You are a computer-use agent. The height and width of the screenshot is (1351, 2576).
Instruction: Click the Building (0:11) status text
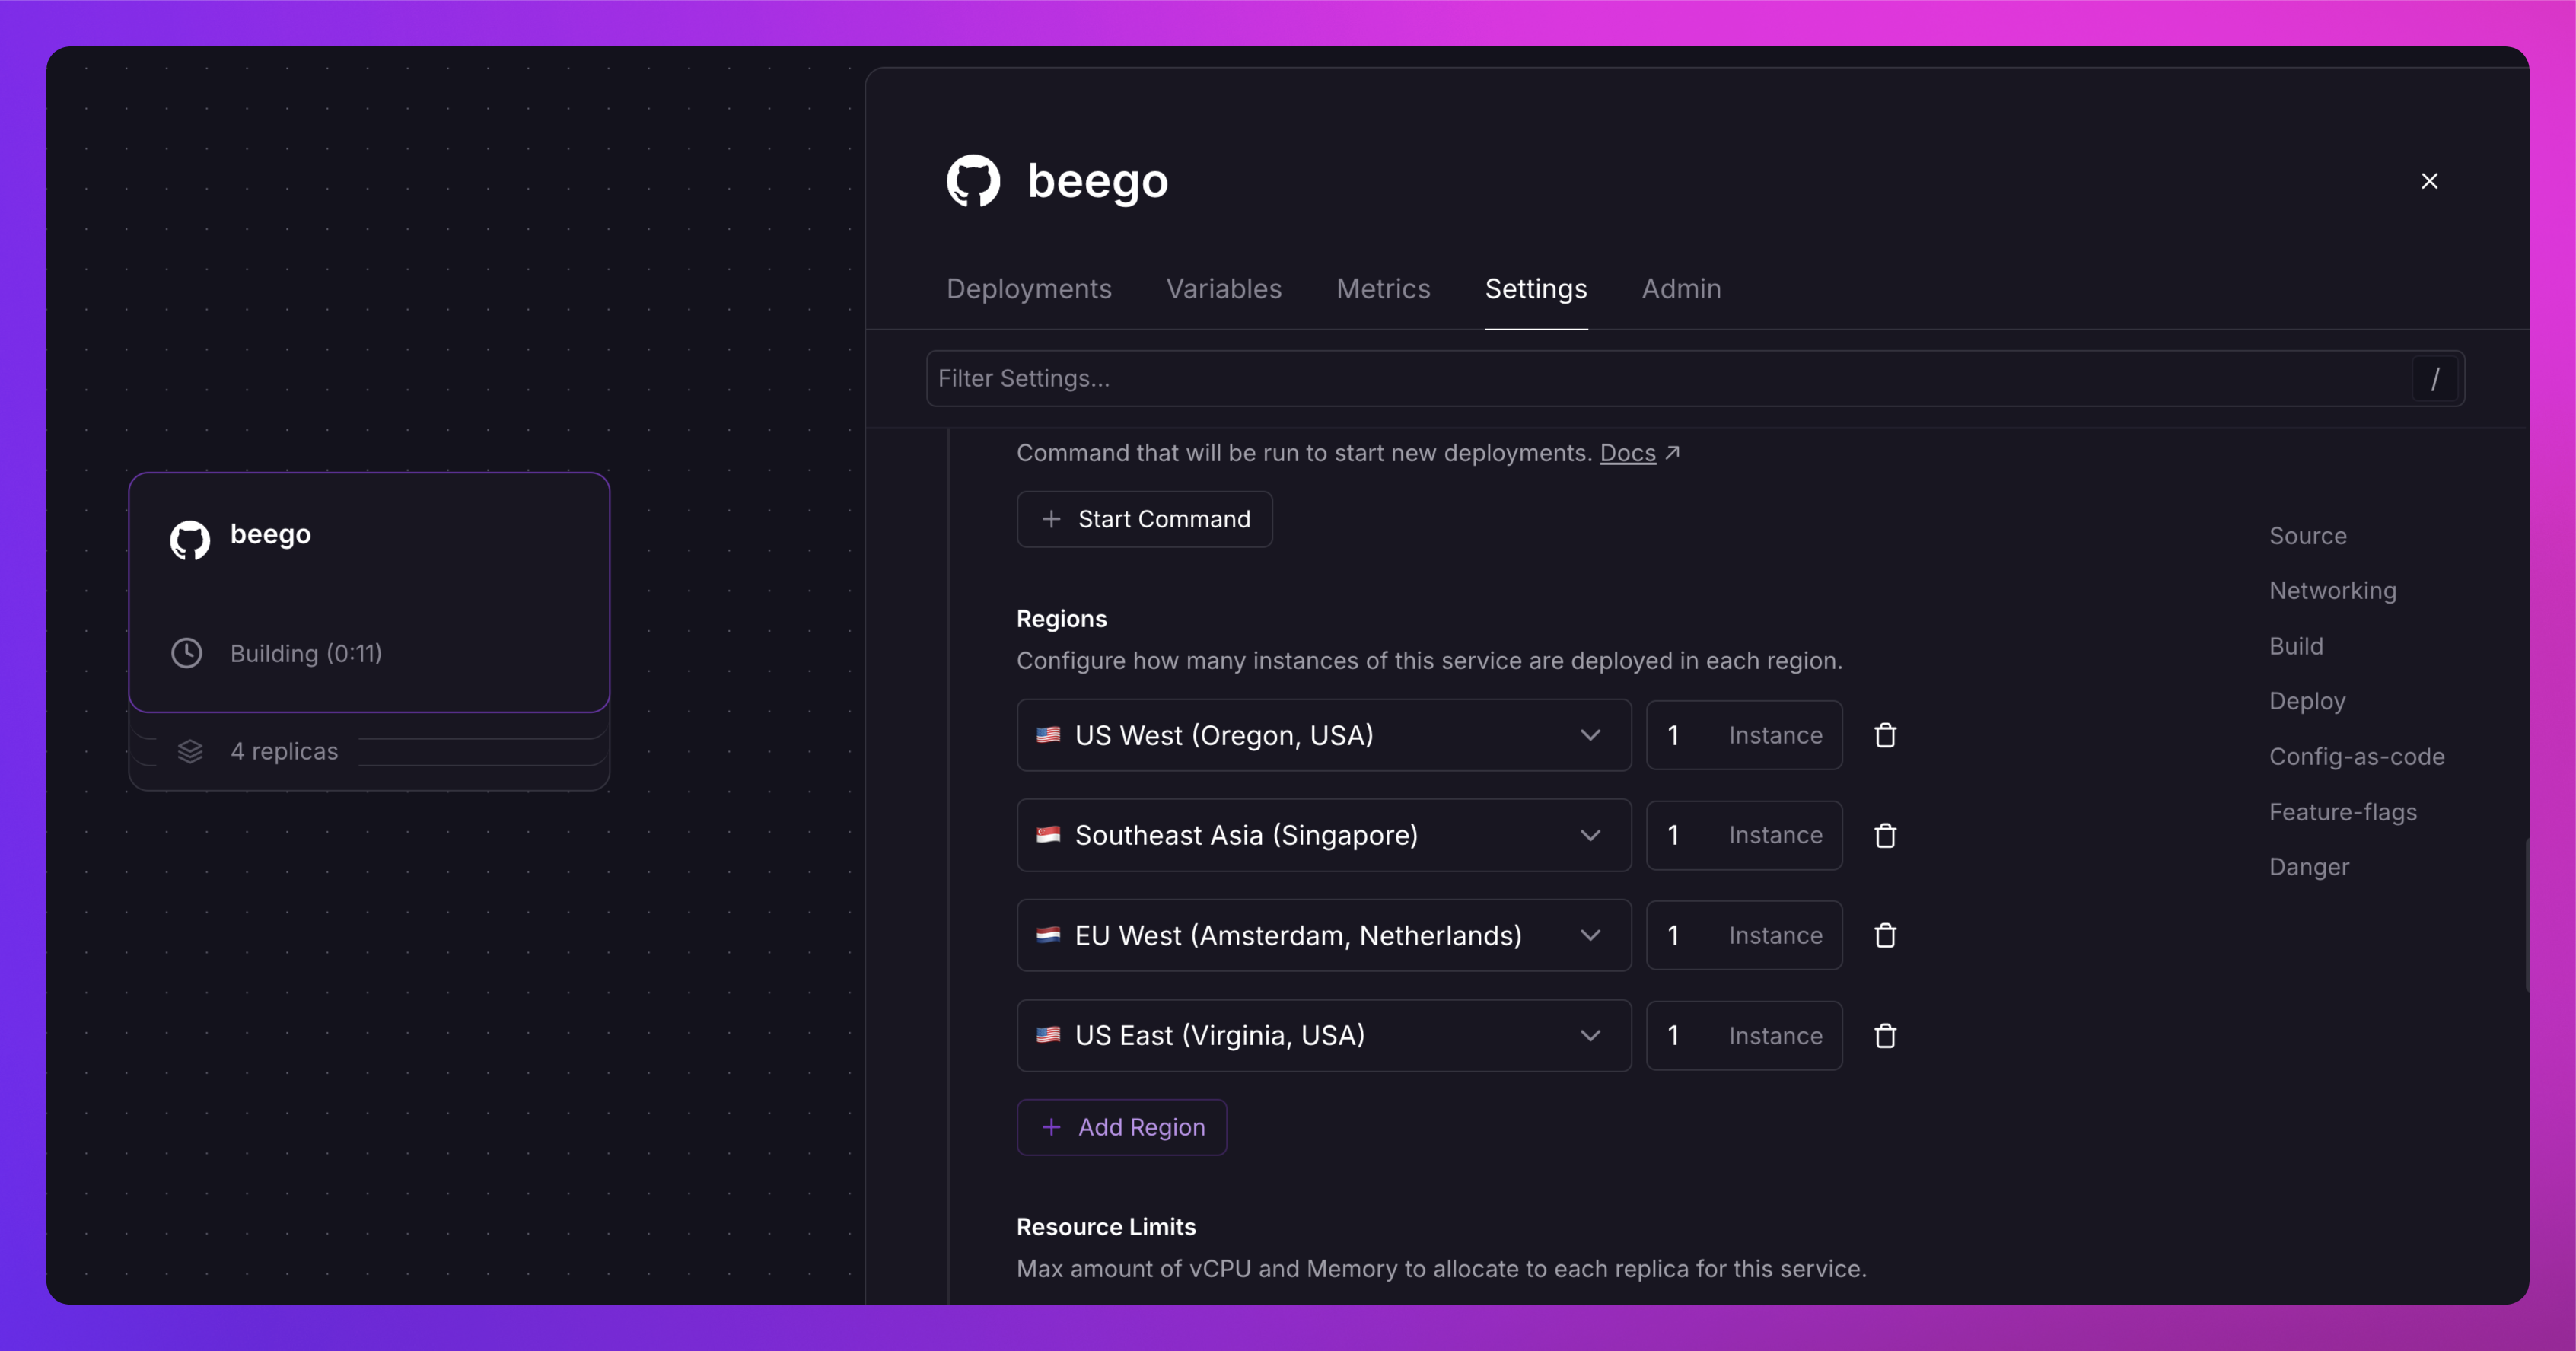coord(306,653)
